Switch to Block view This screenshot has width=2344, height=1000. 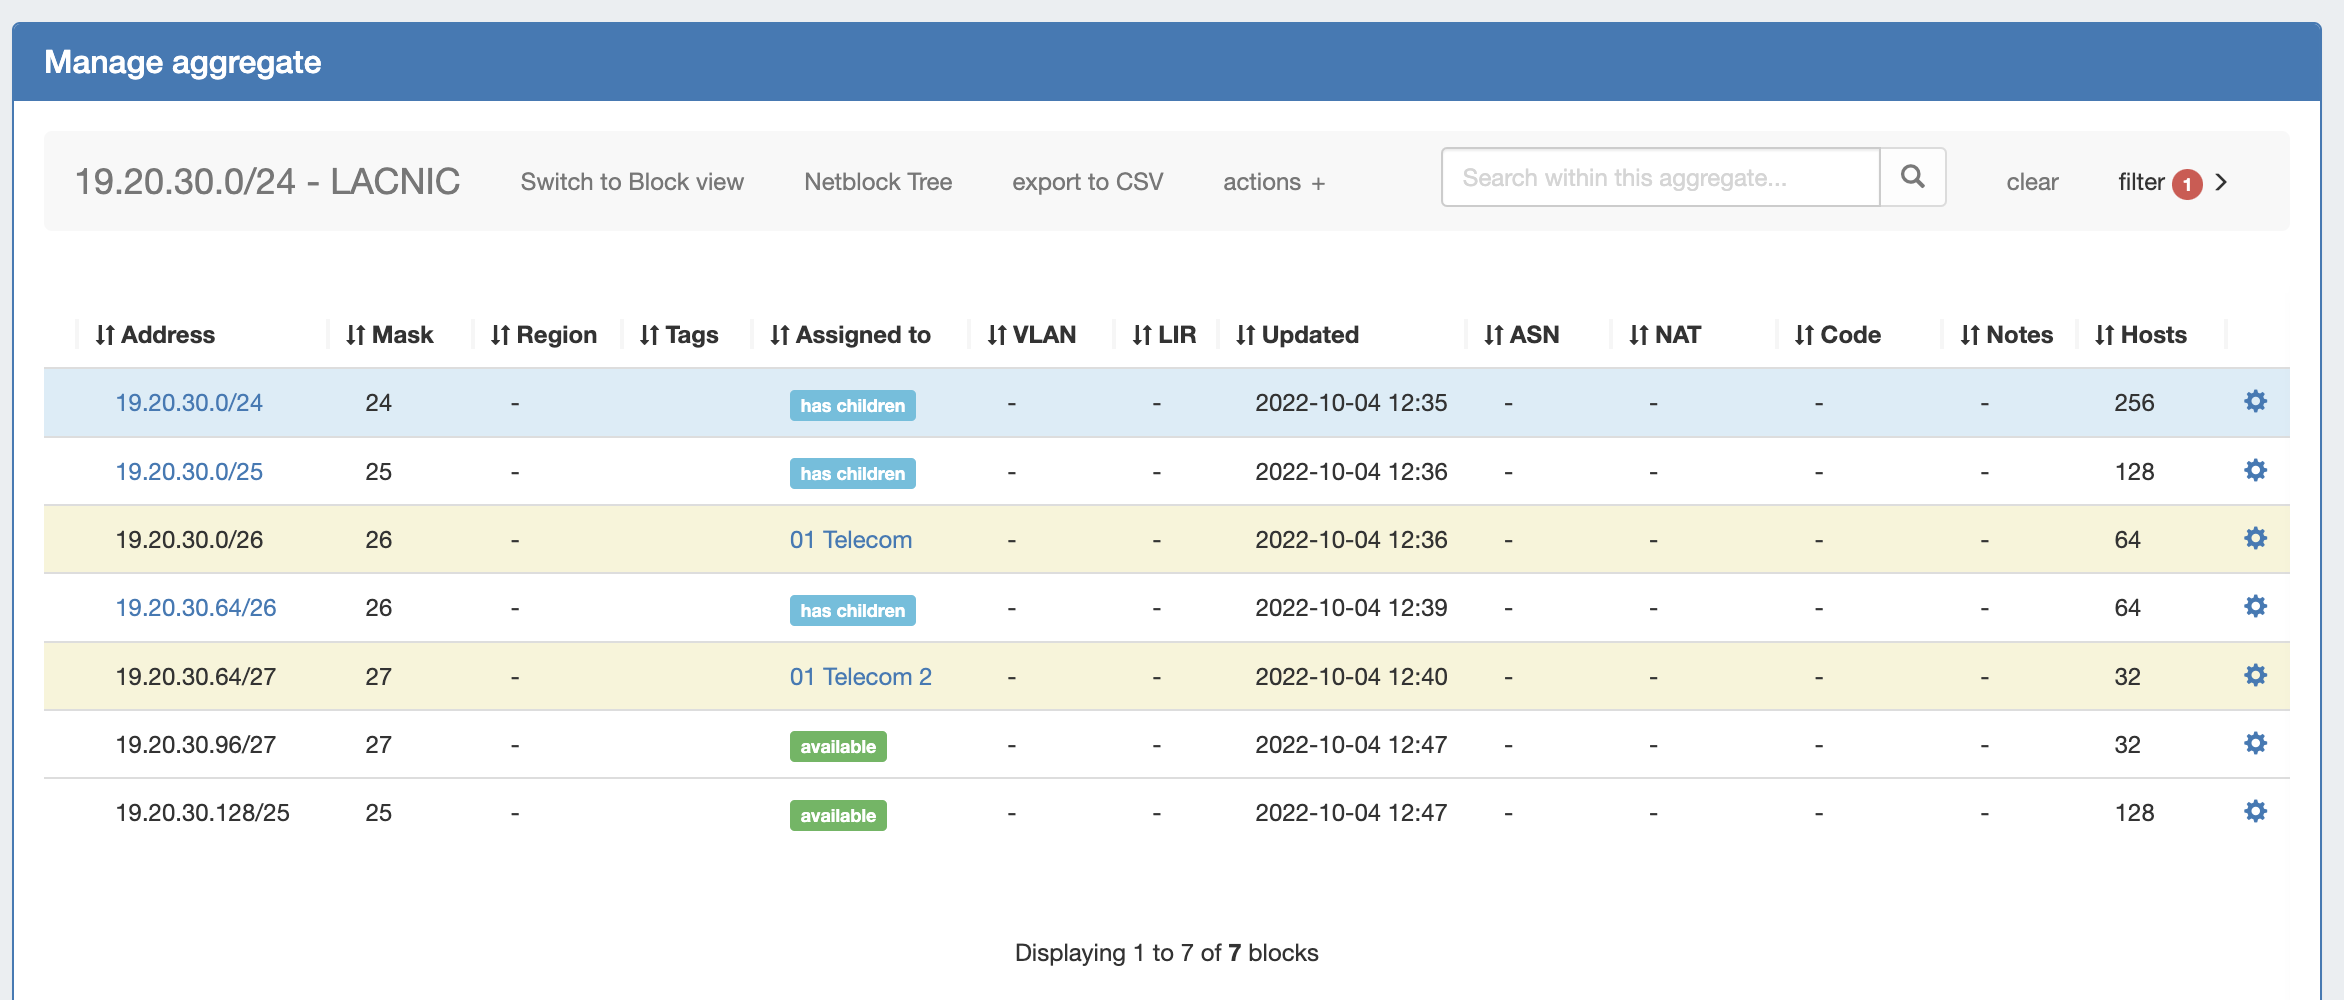[x=632, y=182]
